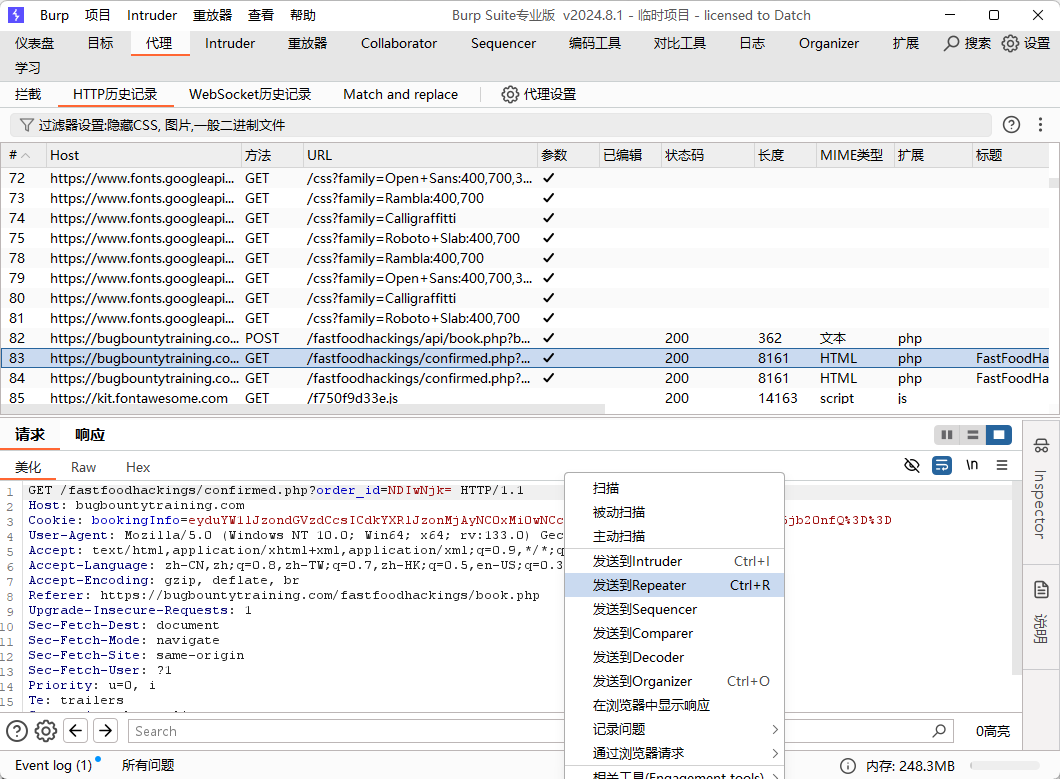Open the Burp menu
Viewport: 1060px width, 779px height.
pyautogui.click(x=54, y=15)
